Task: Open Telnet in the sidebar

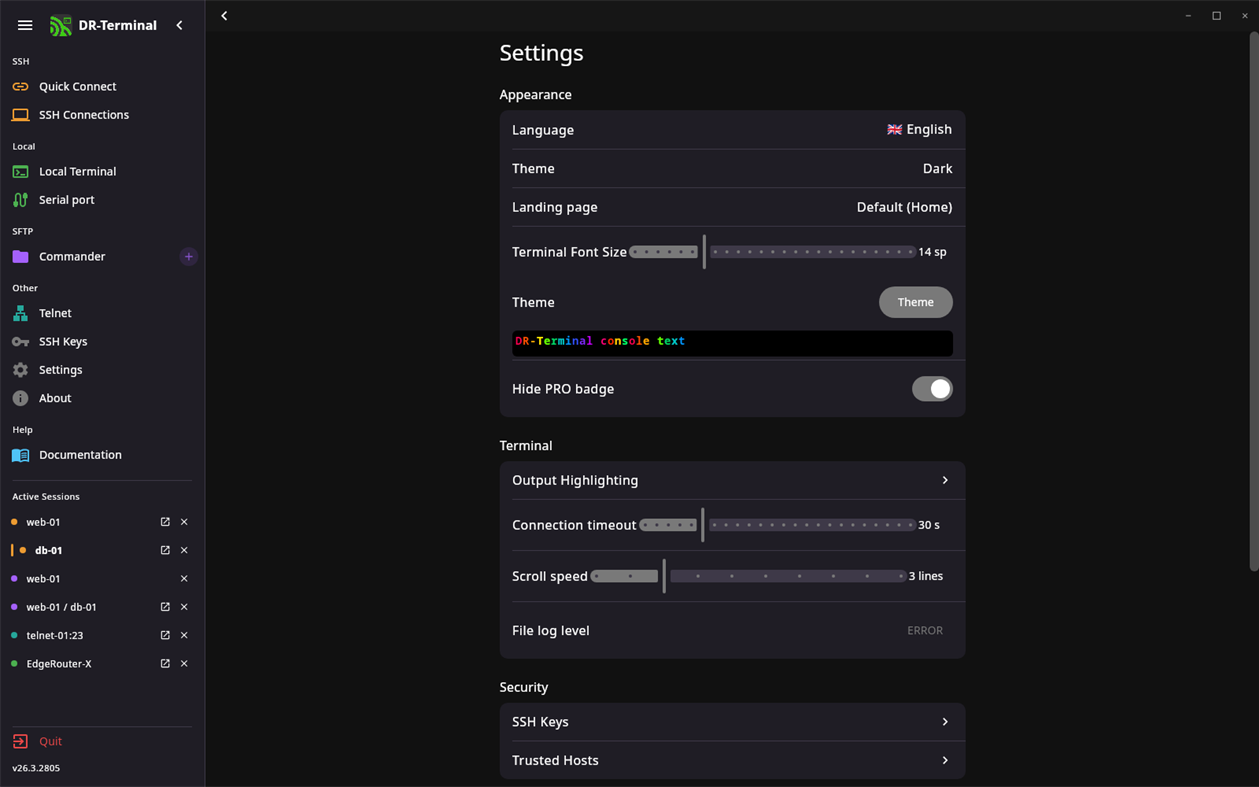Action: [x=55, y=313]
